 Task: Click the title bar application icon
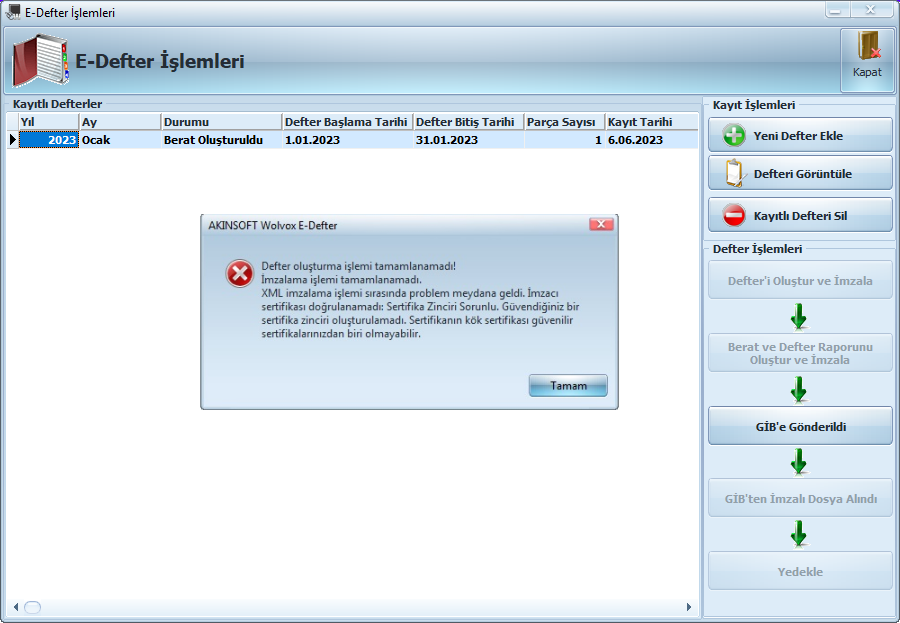pyautogui.click(x=13, y=11)
